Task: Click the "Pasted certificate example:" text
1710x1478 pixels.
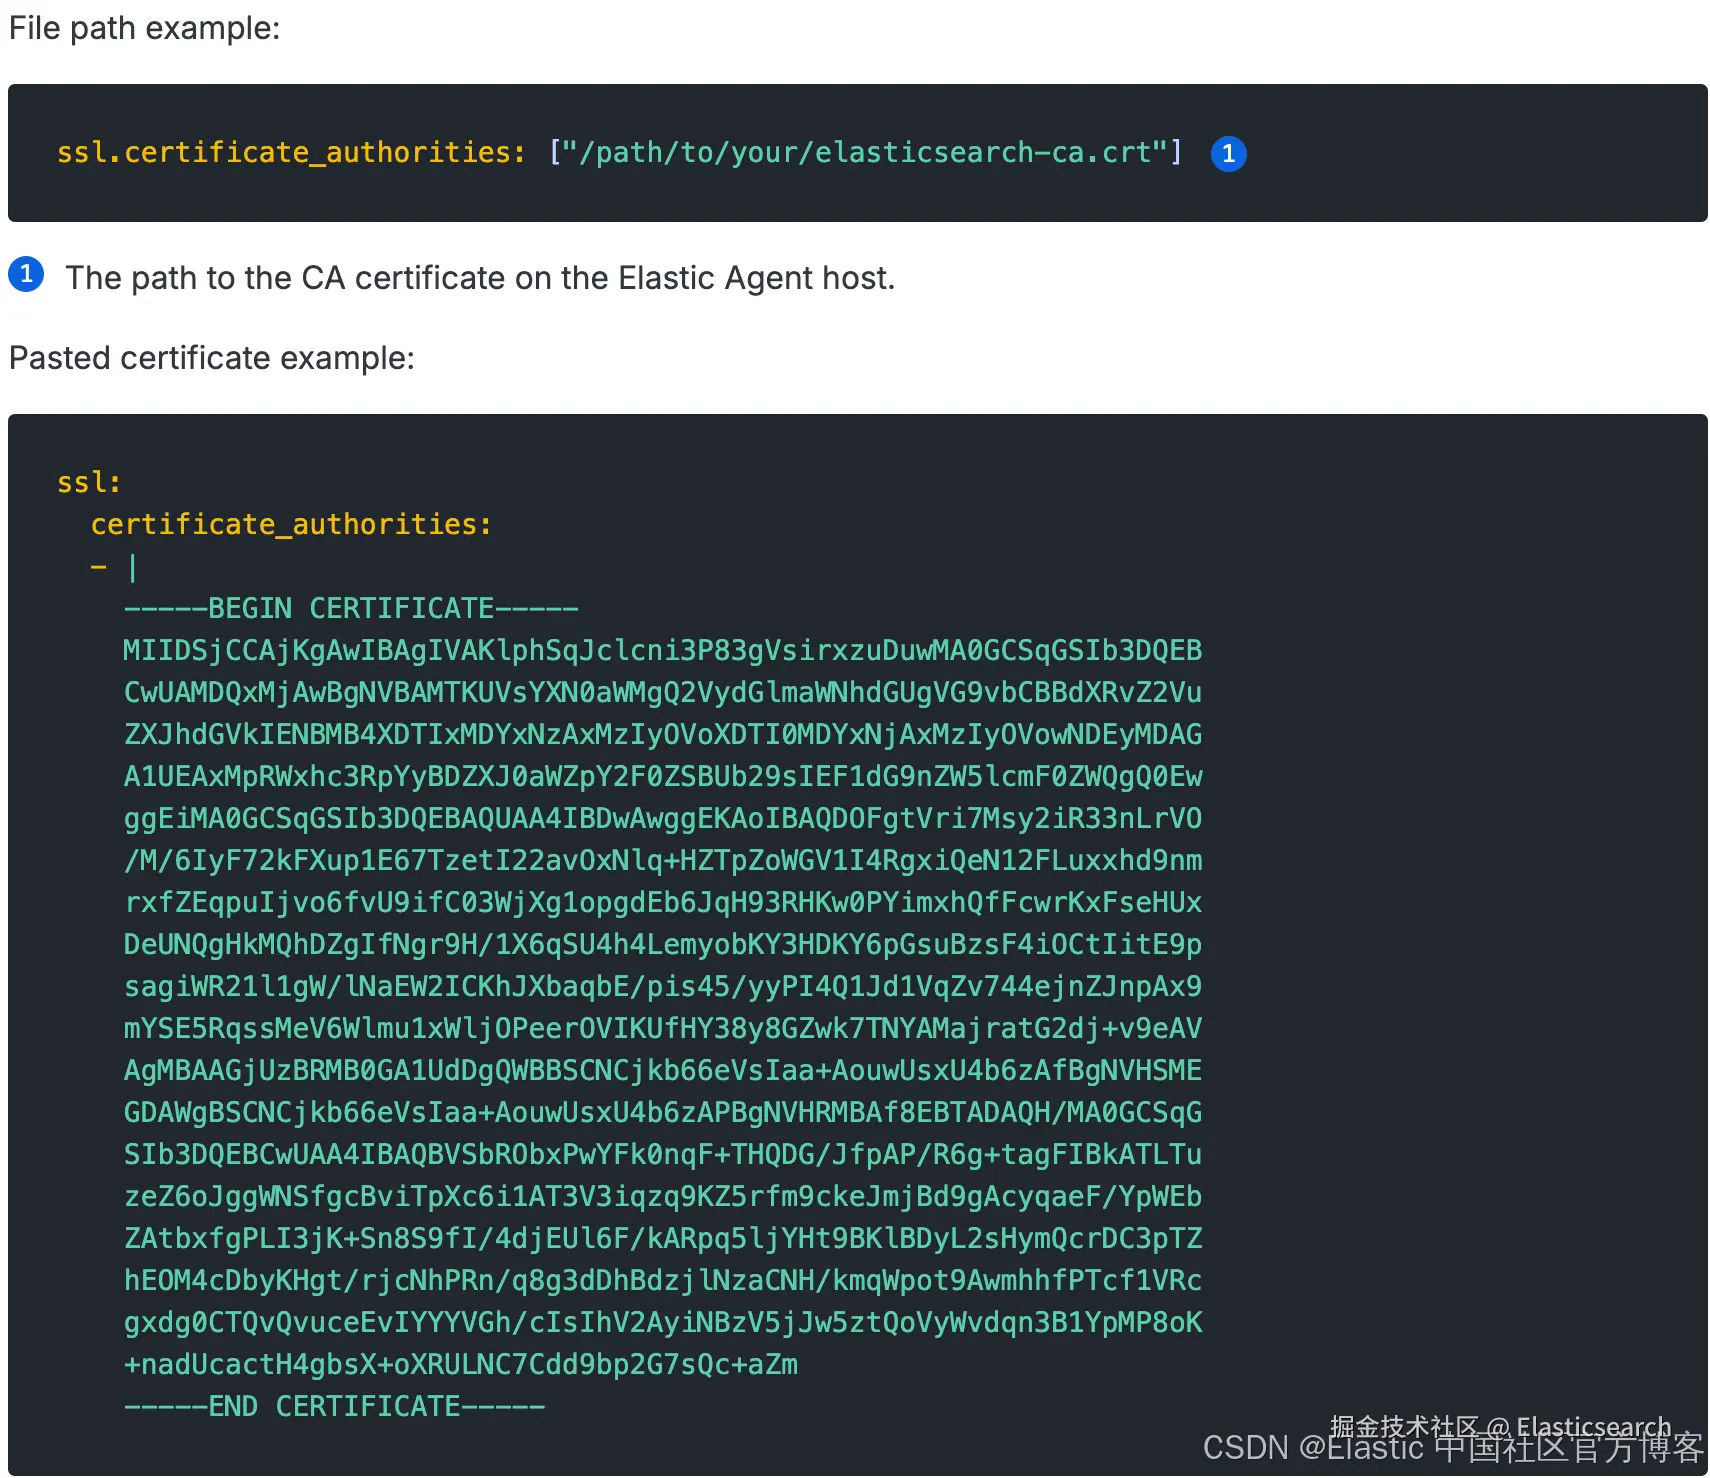Action: pyautogui.click(x=212, y=358)
